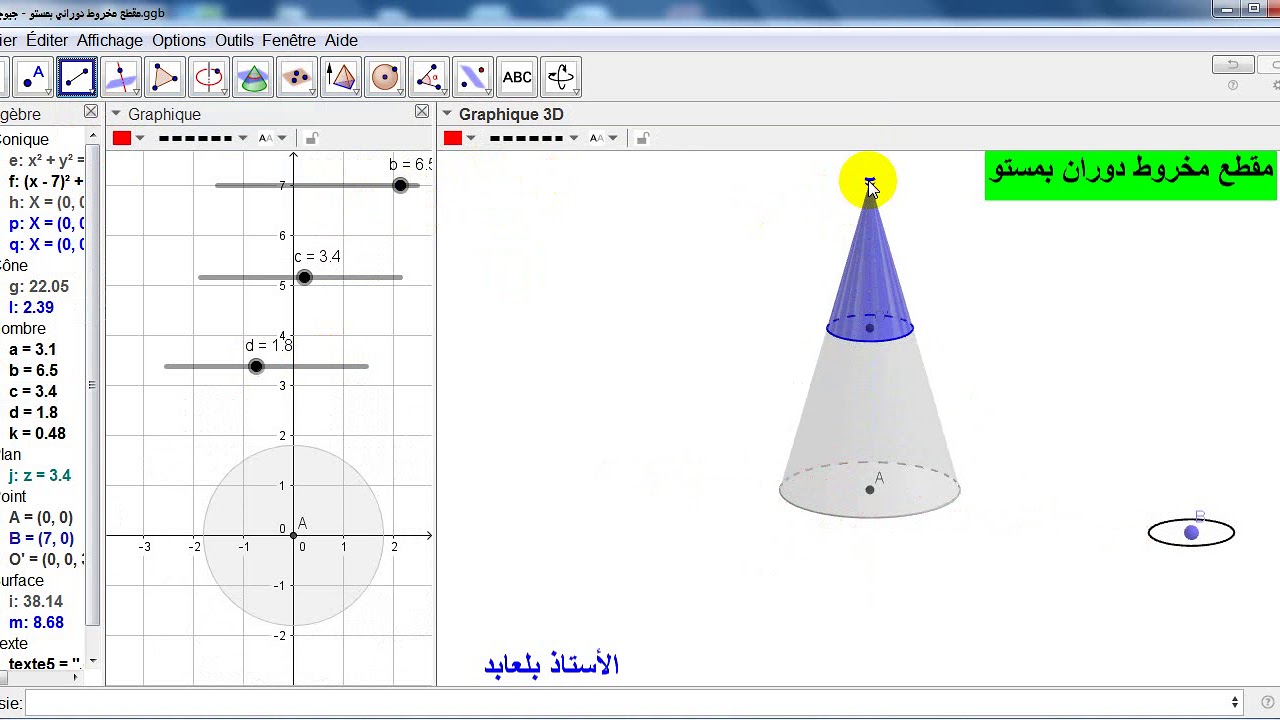Select the Segment between two points tool
The height and width of the screenshot is (720, 1280).
click(77, 77)
